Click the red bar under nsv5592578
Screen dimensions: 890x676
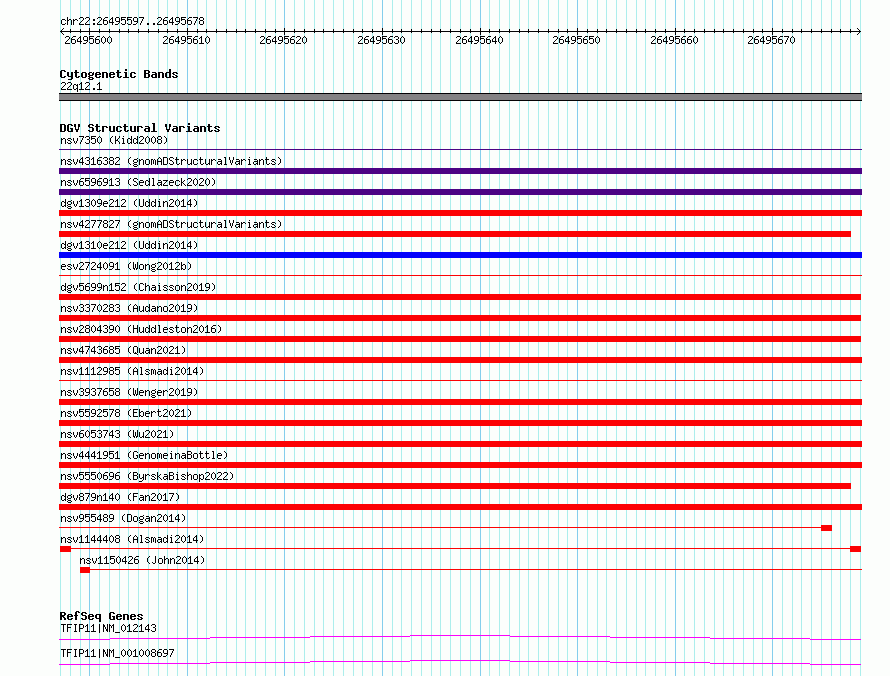coord(460,423)
